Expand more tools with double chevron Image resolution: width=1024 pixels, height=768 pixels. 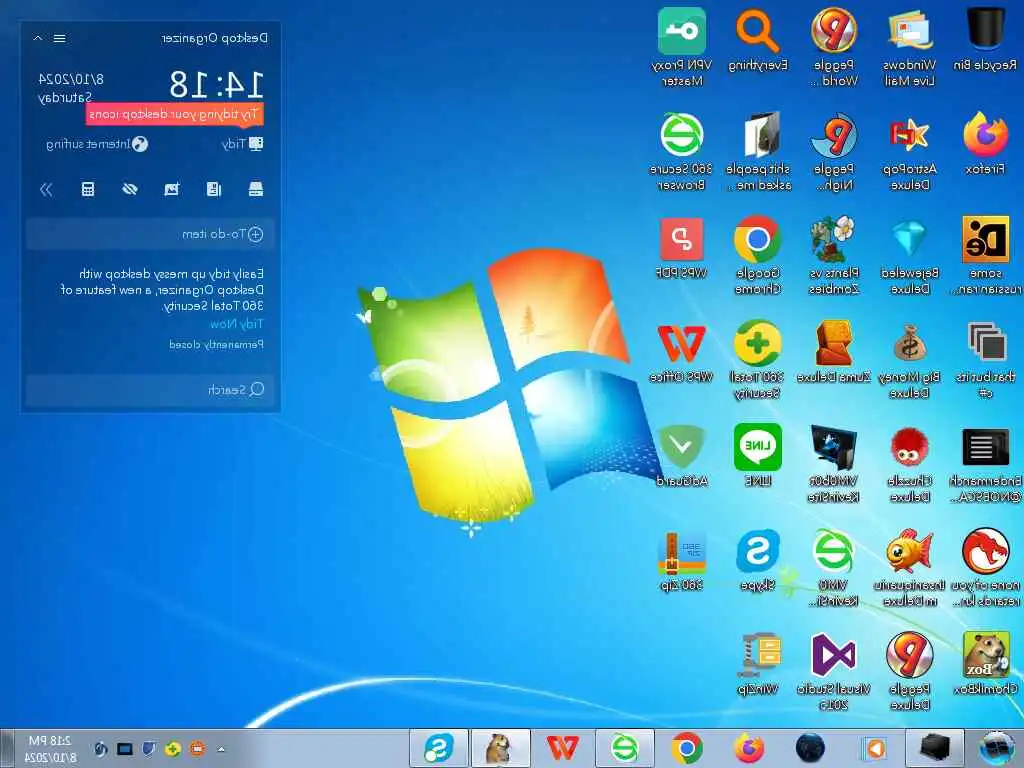click(46, 190)
